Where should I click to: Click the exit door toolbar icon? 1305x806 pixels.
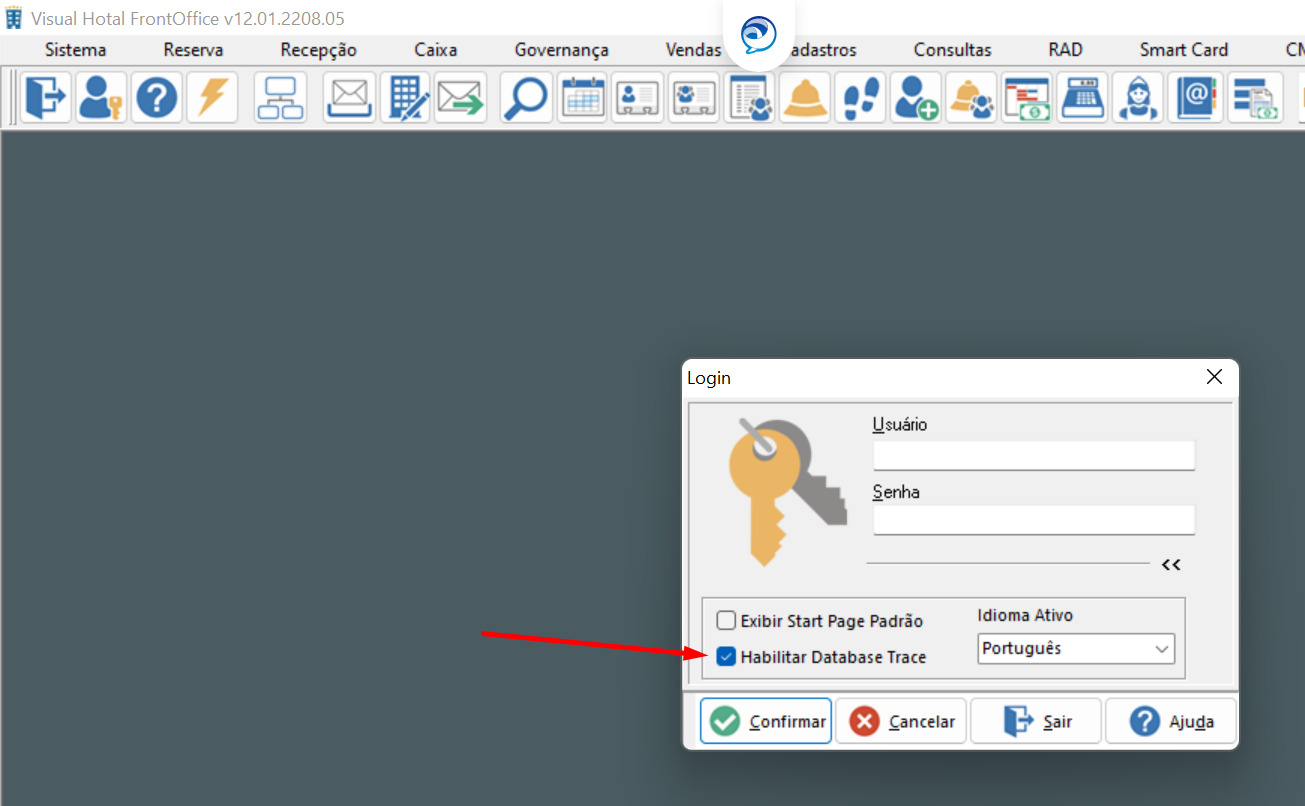pos(45,97)
